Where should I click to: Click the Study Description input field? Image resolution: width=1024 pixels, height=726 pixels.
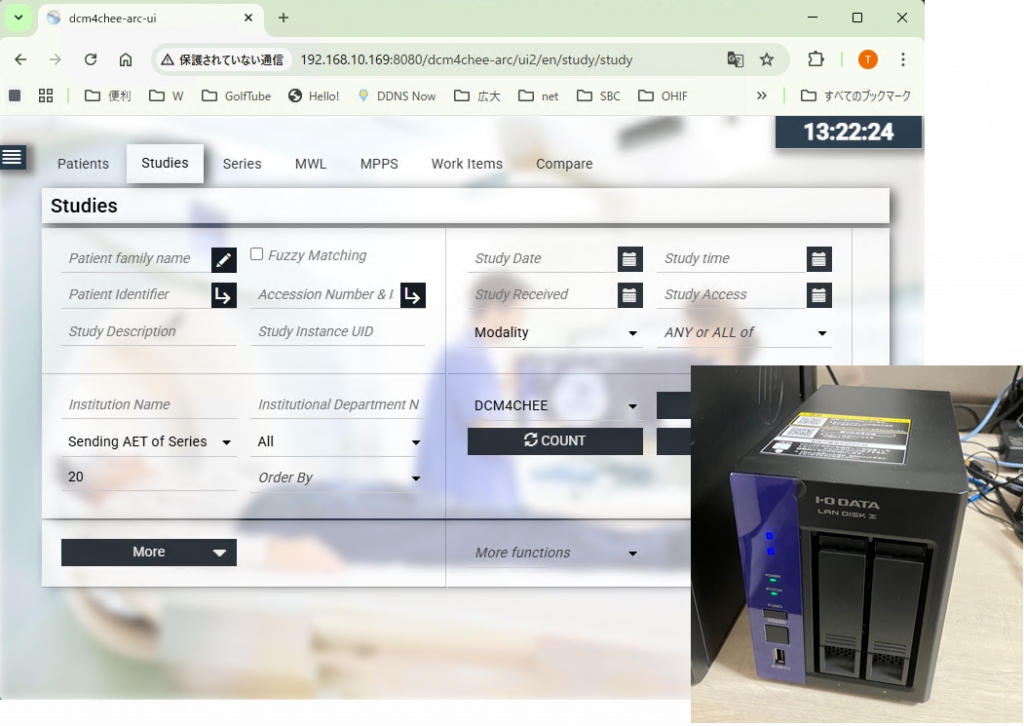tap(148, 332)
